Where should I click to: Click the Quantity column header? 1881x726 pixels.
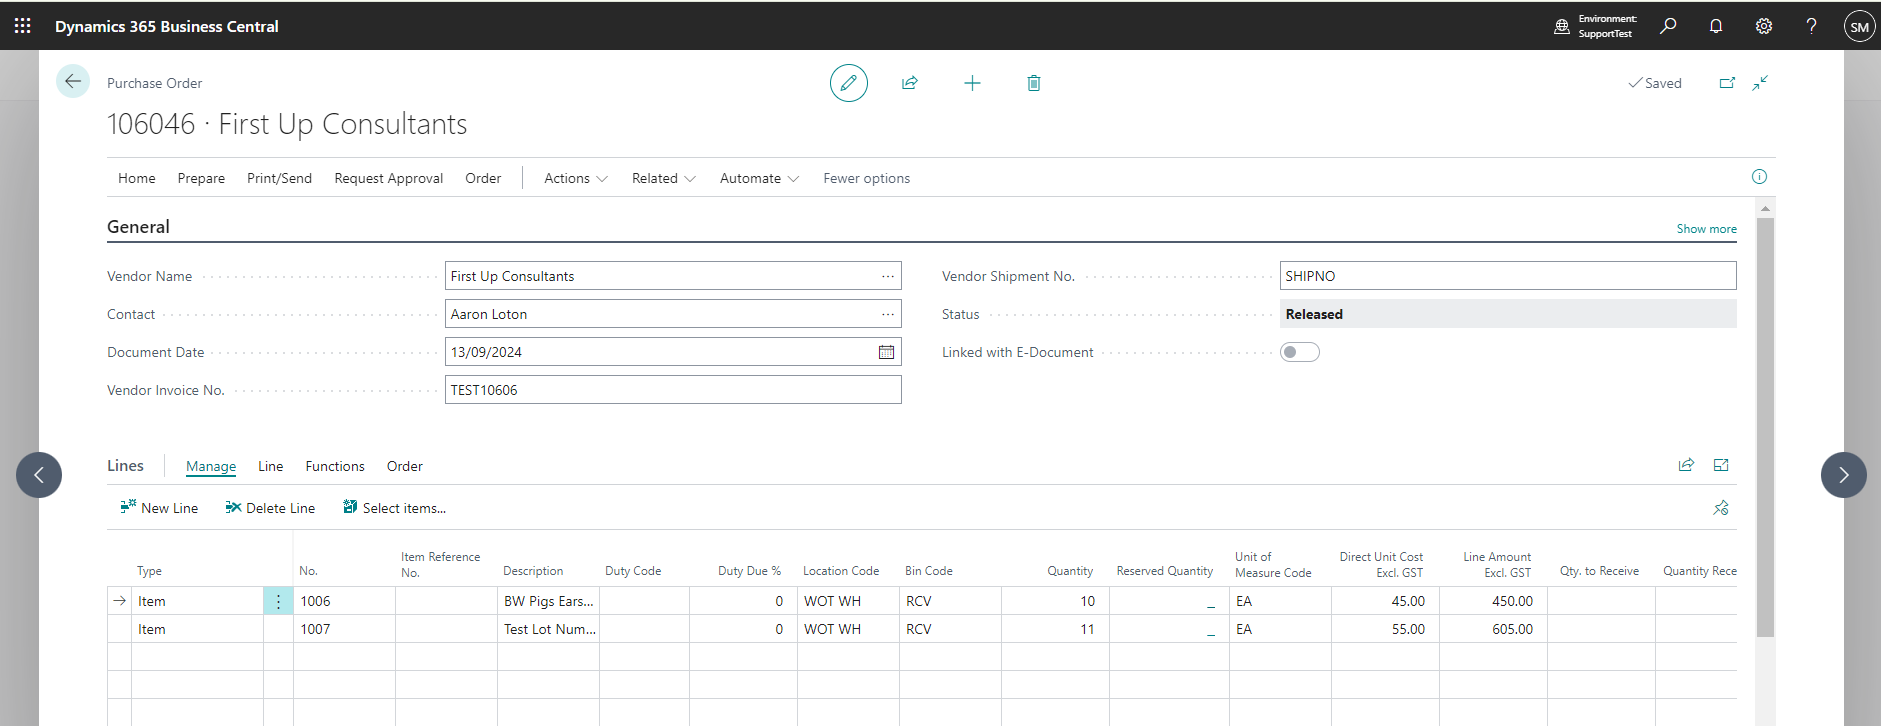click(x=1070, y=571)
